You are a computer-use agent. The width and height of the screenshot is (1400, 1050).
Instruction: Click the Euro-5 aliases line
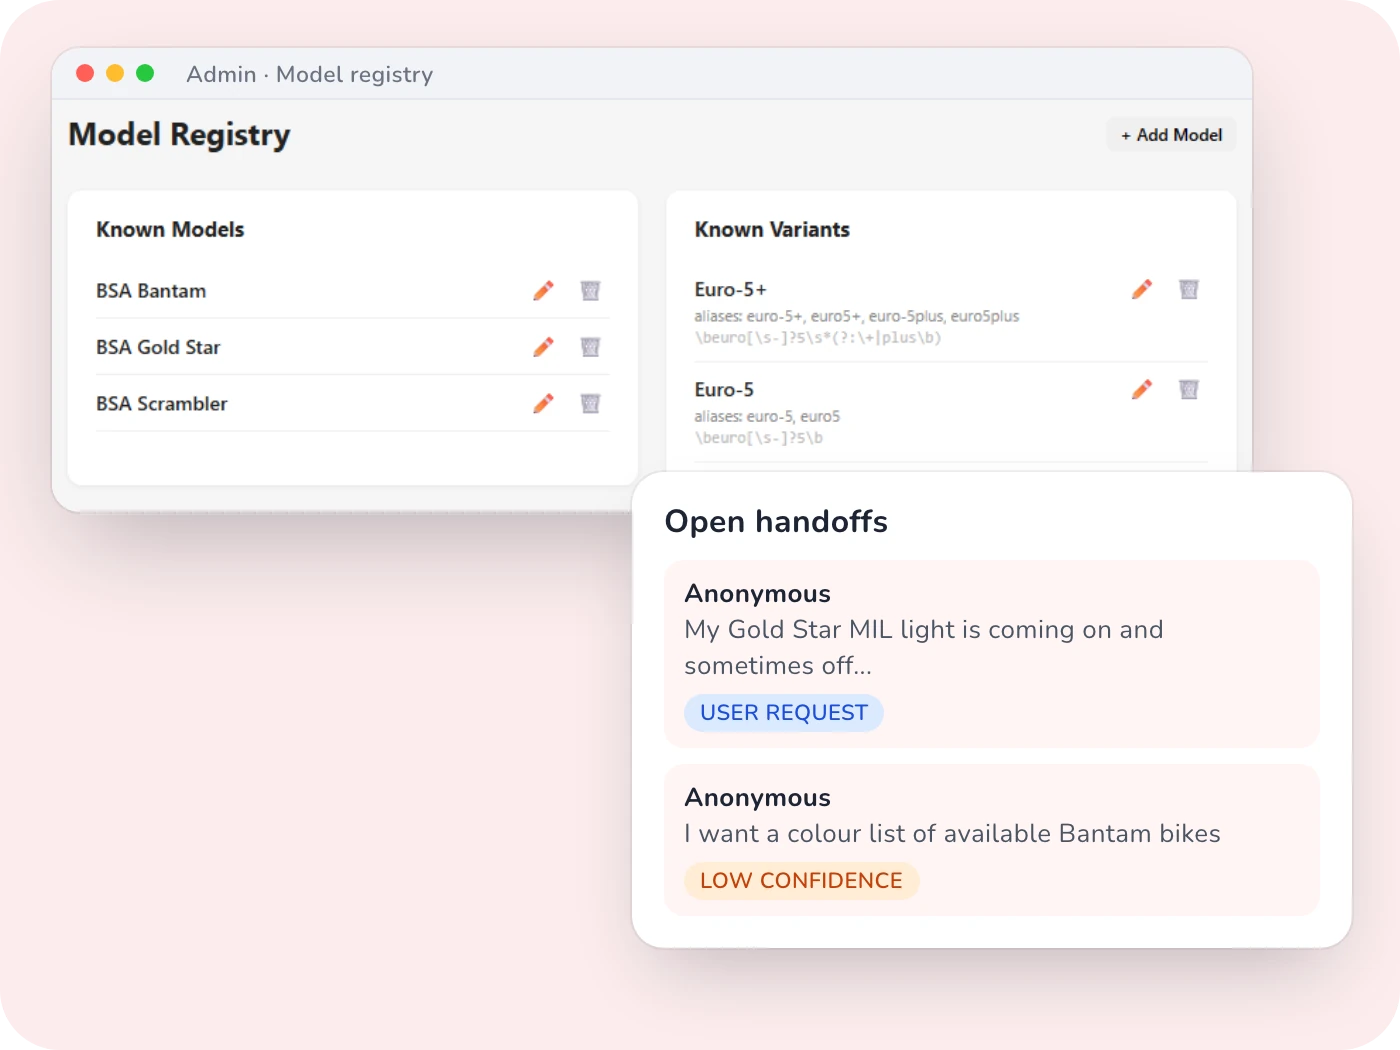tap(767, 416)
